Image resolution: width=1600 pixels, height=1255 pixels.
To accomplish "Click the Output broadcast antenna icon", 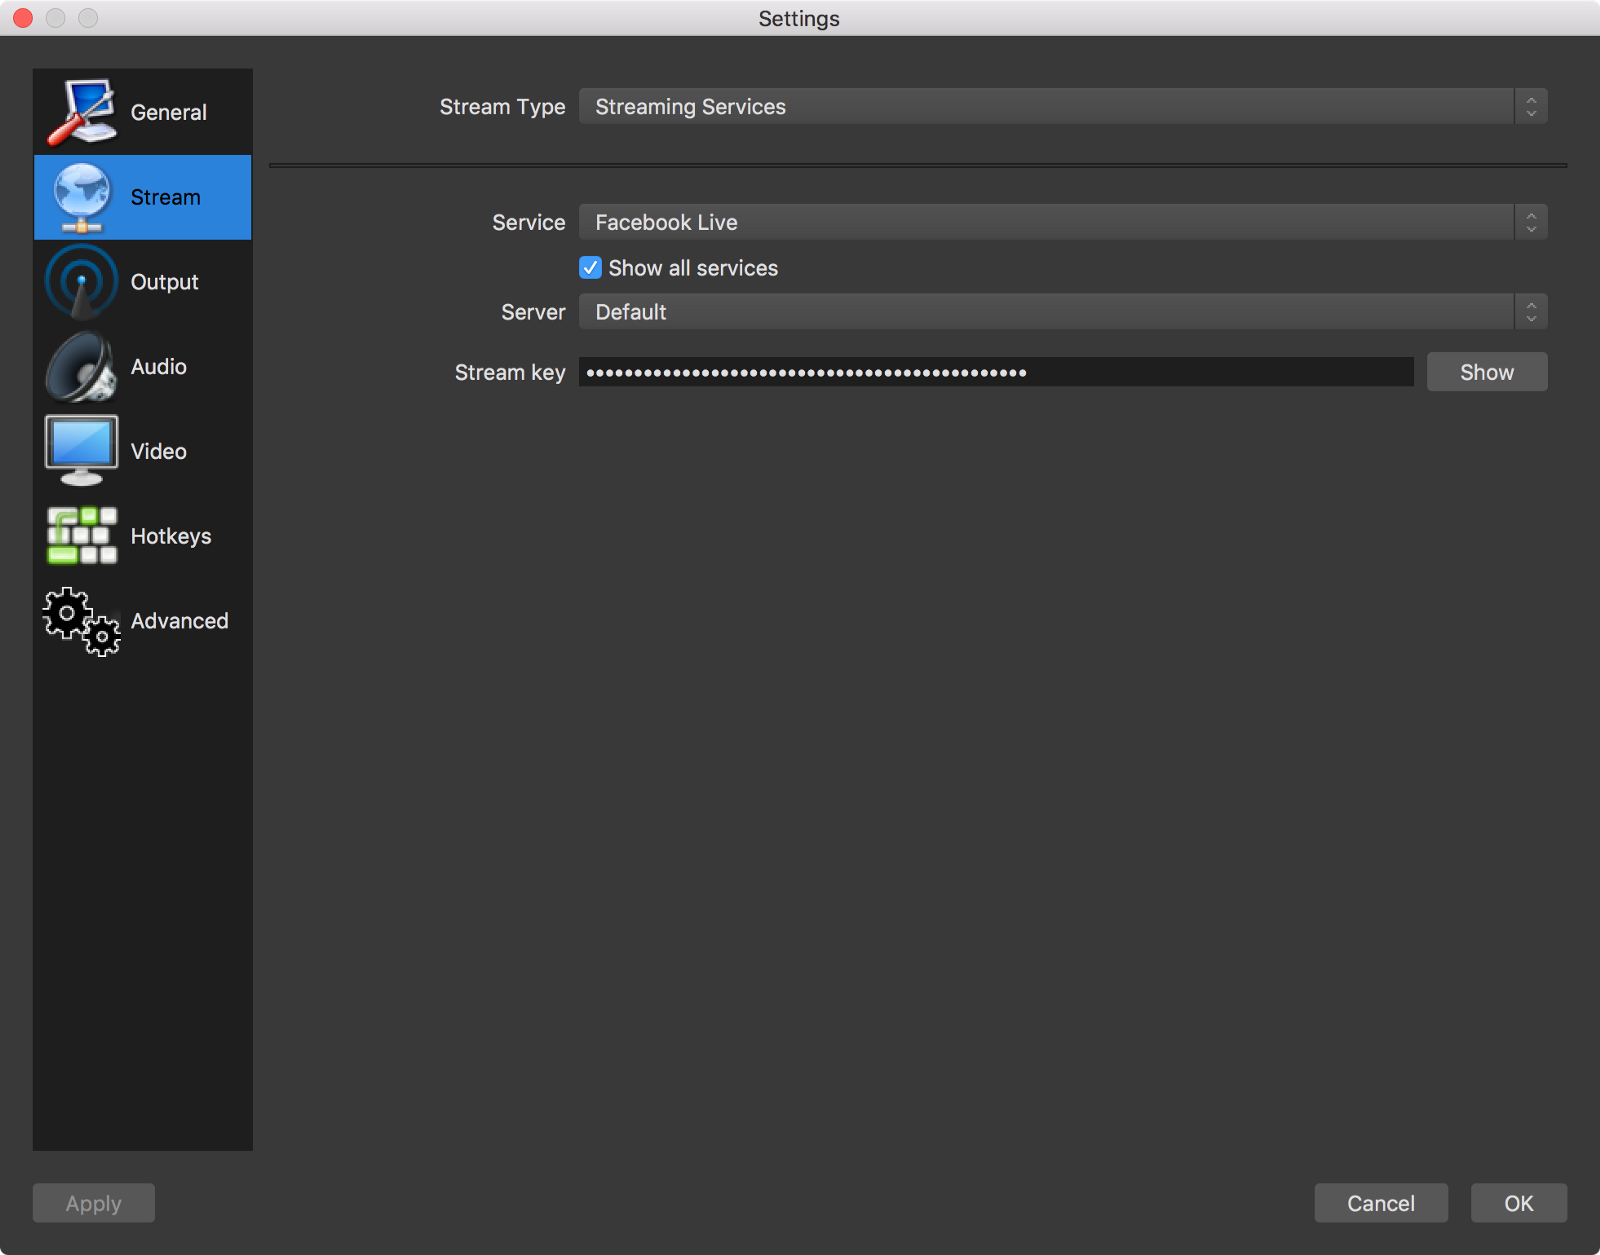I will tap(81, 282).
